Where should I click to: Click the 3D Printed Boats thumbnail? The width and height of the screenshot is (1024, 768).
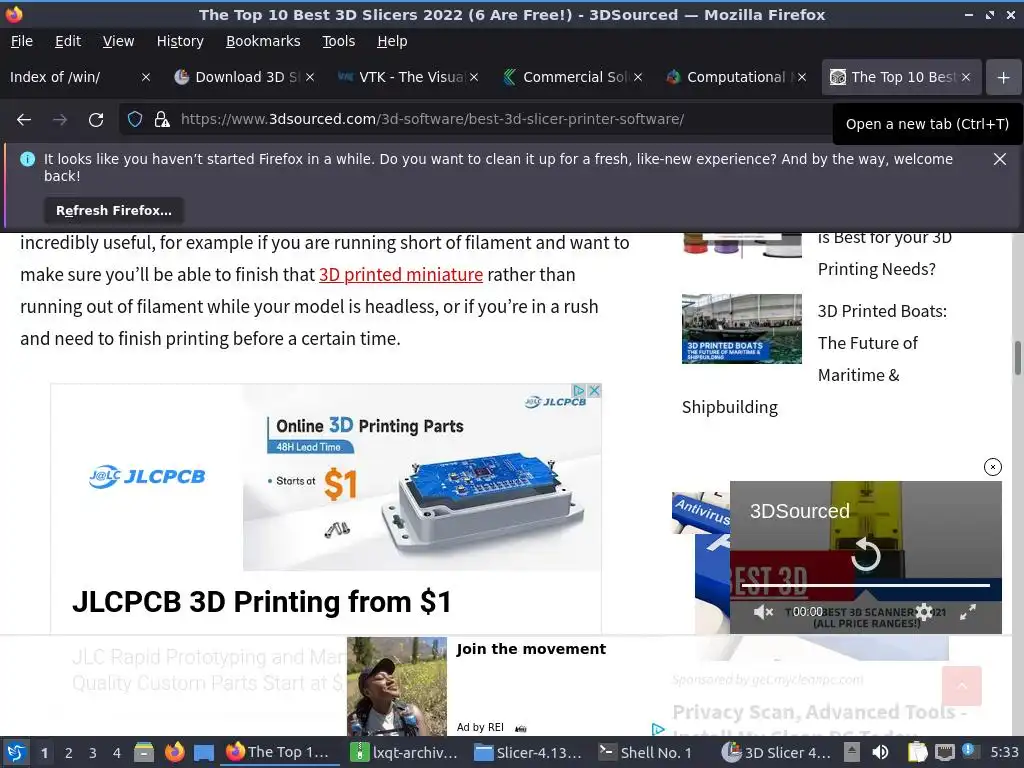coord(741,328)
